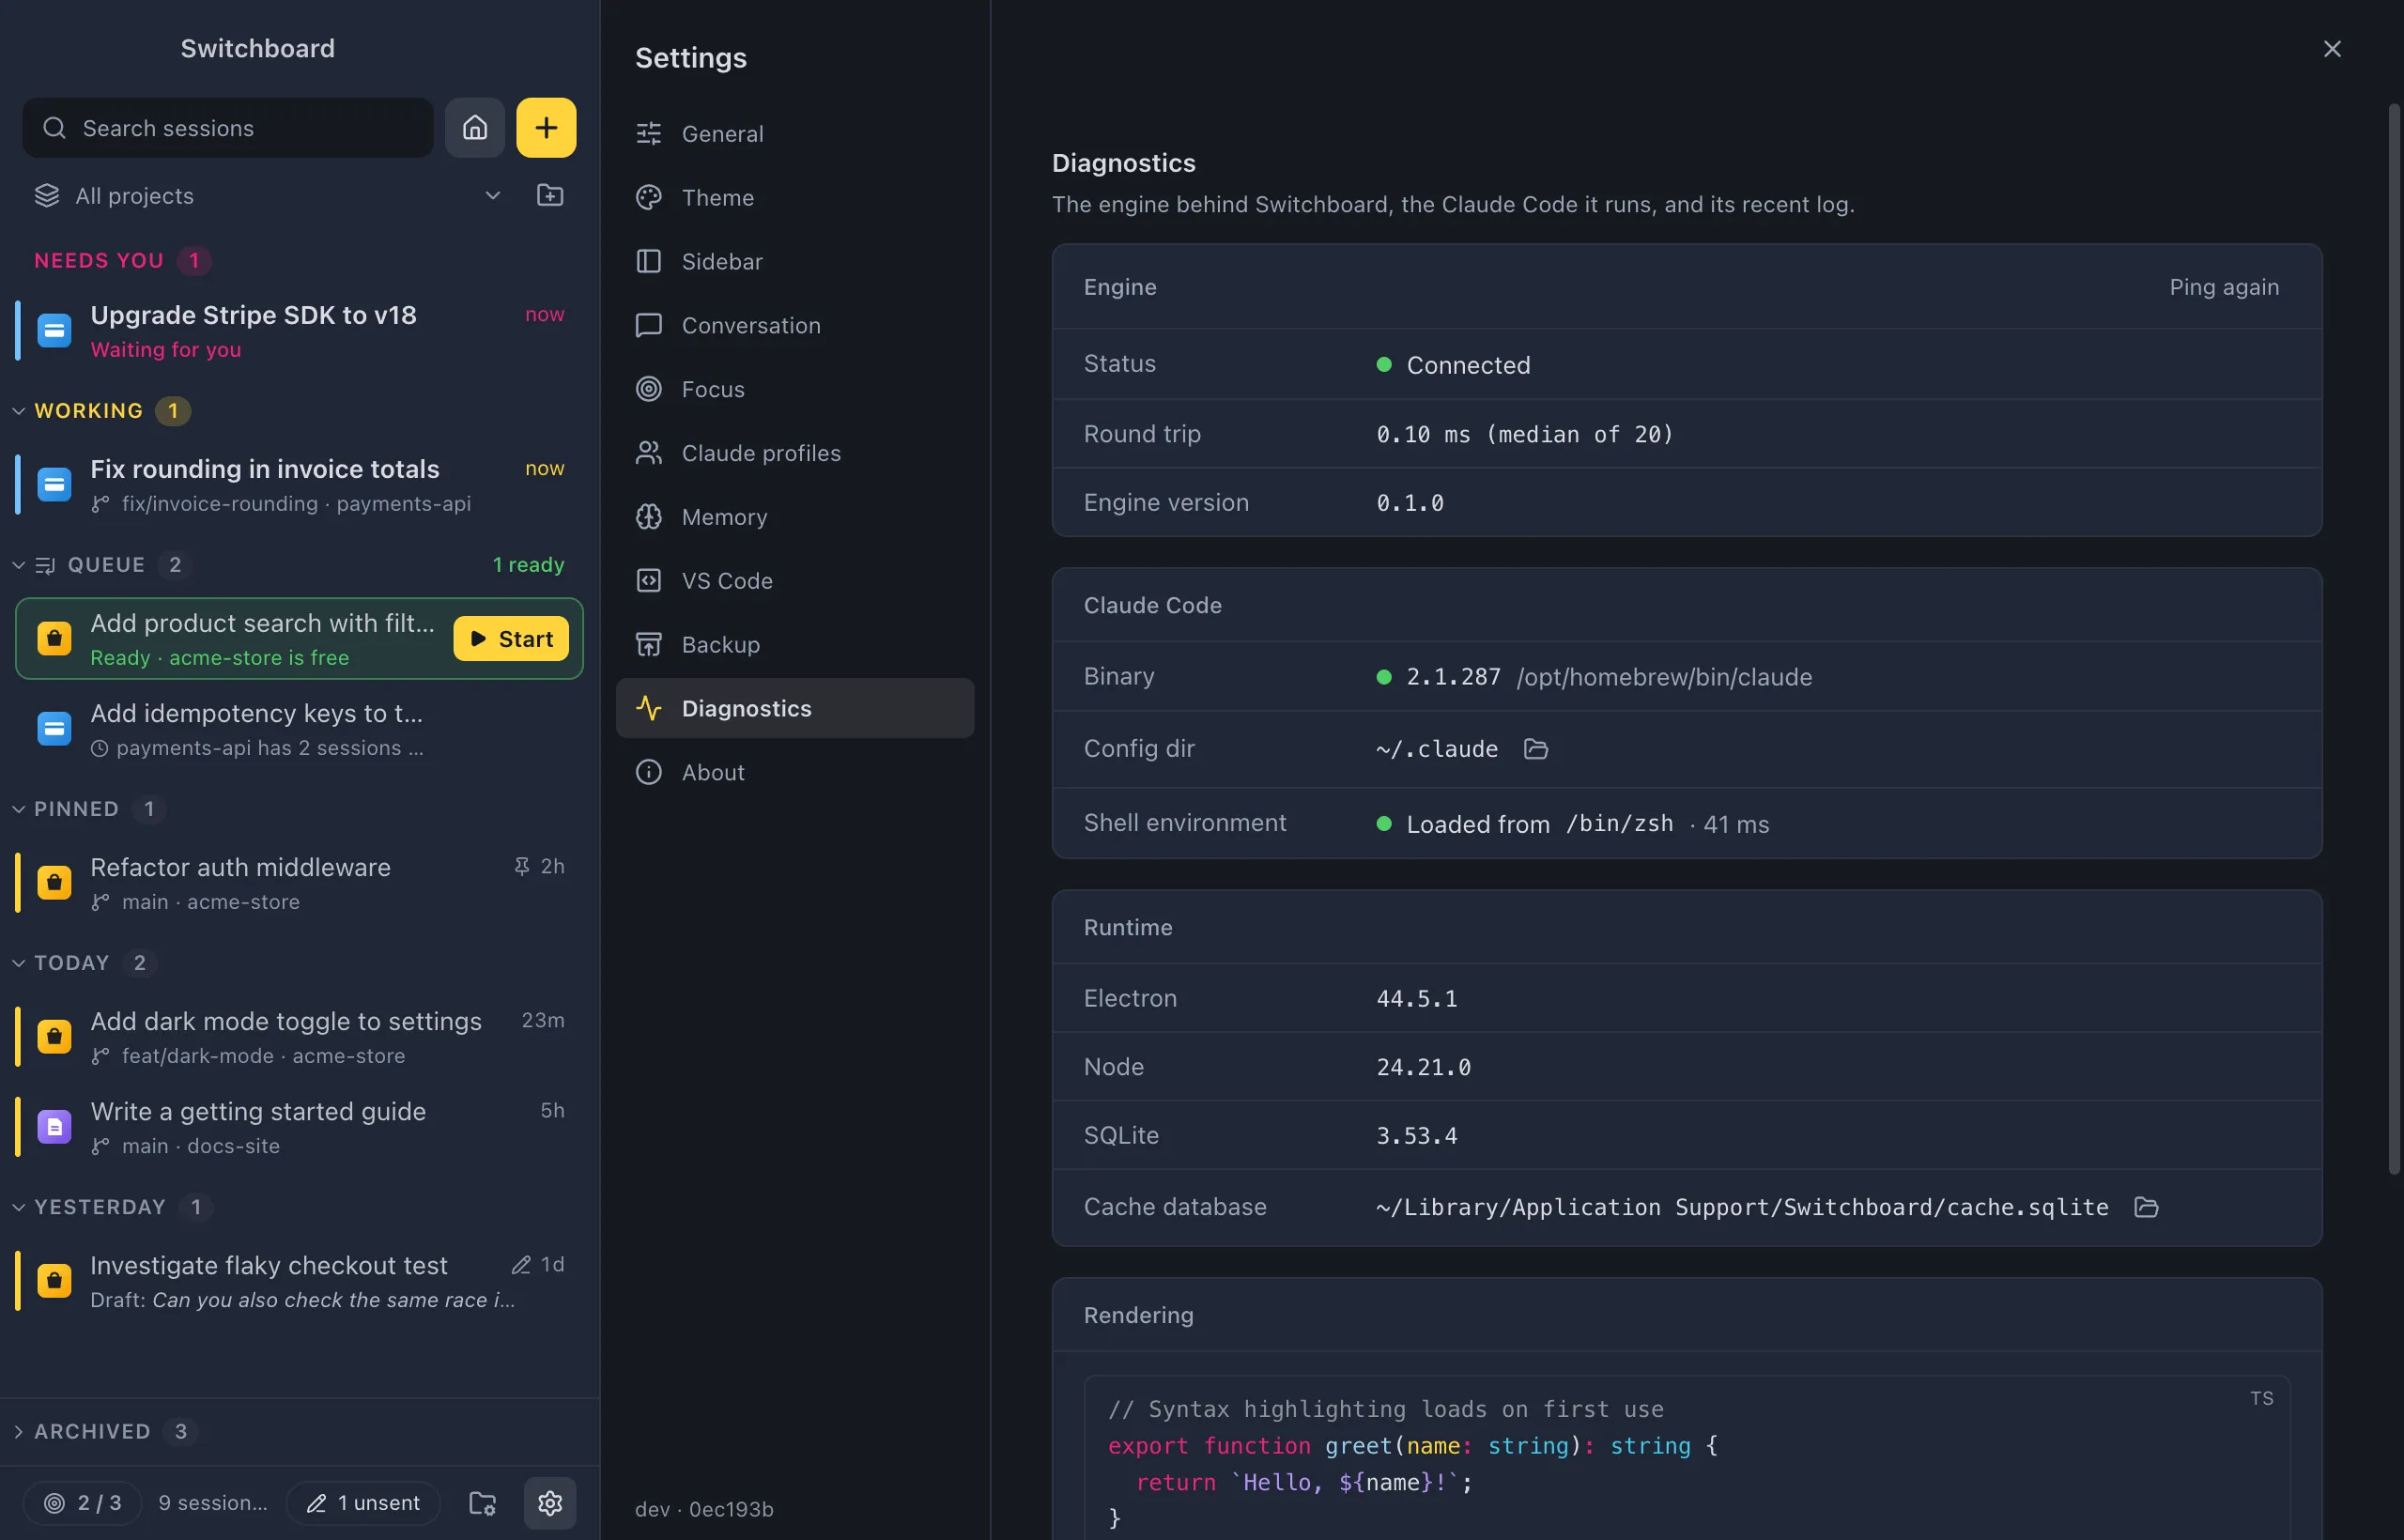2404x1540 pixels.
Task: Open Add idempotency keys queued session
Action: [299, 729]
